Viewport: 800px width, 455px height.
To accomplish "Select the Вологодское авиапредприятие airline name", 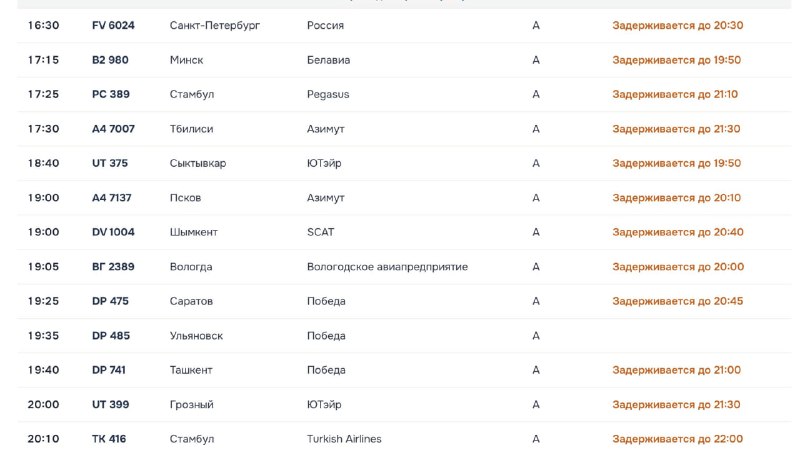I will pos(387,267).
